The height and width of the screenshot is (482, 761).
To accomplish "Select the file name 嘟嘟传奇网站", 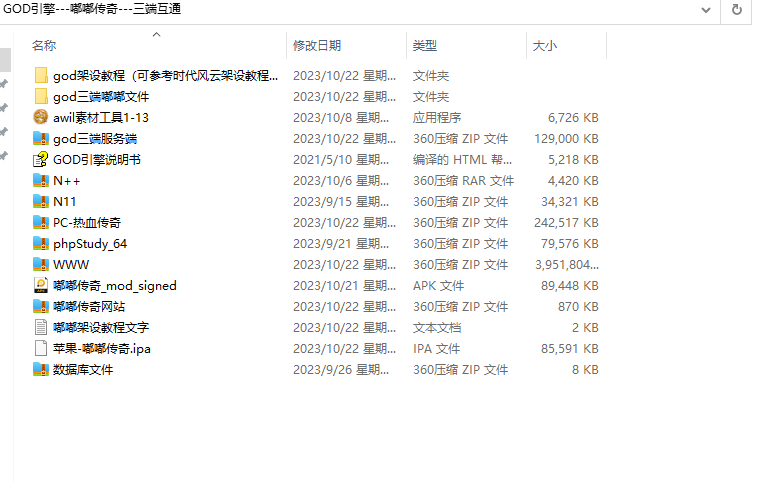I will tap(89, 307).
